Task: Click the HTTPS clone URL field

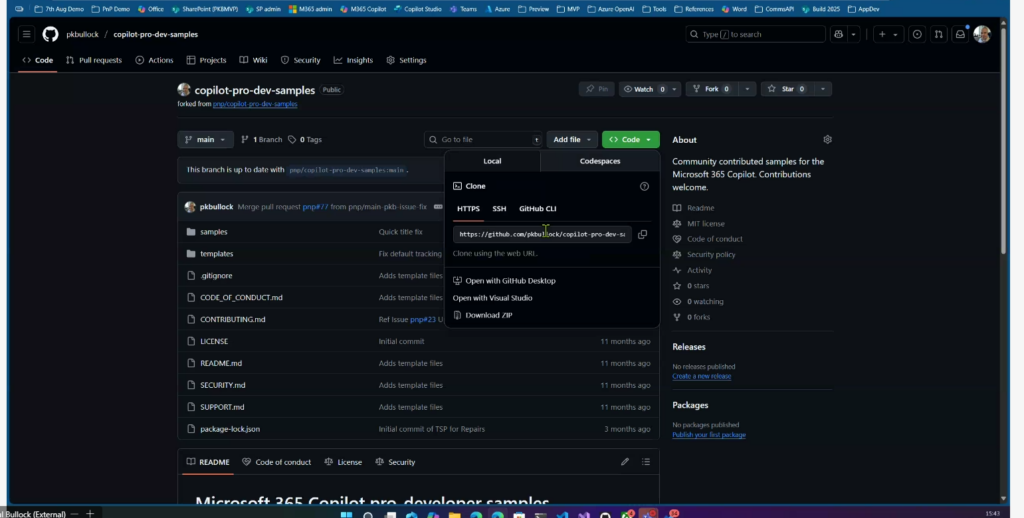Action: 542,235
